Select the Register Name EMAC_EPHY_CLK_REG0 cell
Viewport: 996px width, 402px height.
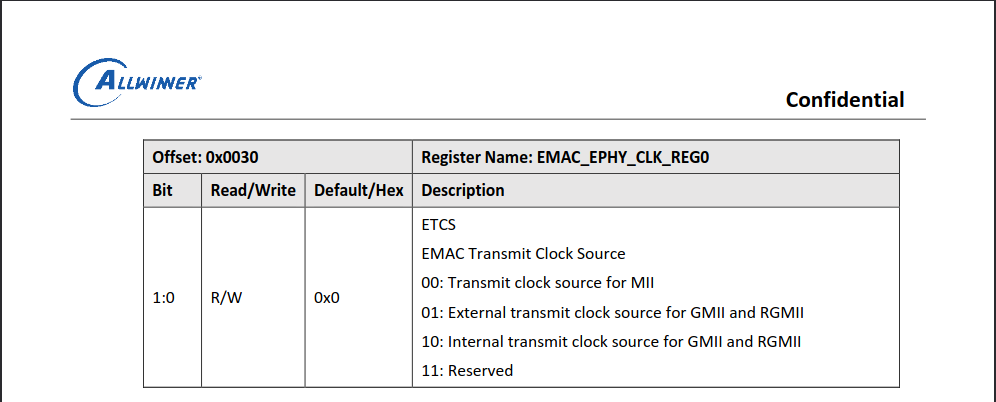coord(656,157)
